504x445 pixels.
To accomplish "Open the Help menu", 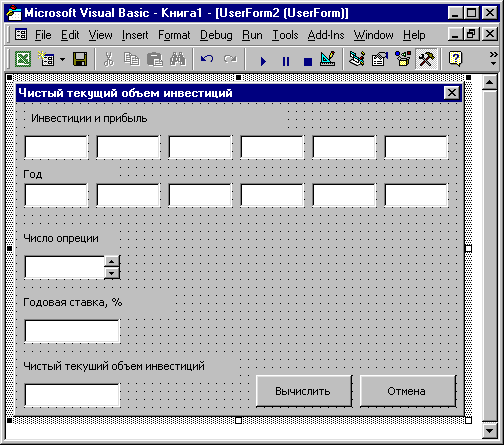I will [414, 35].
